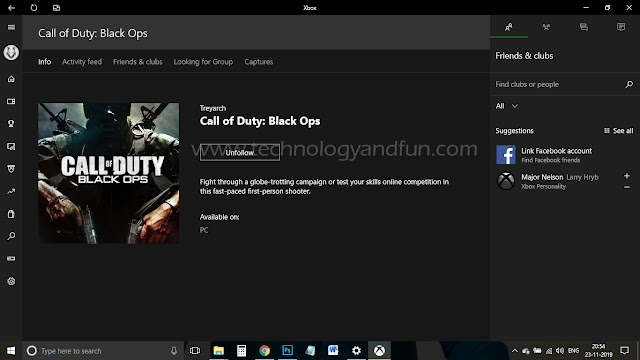
Task: Click the ENG language indicator
Action: pyautogui.click(x=573, y=351)
